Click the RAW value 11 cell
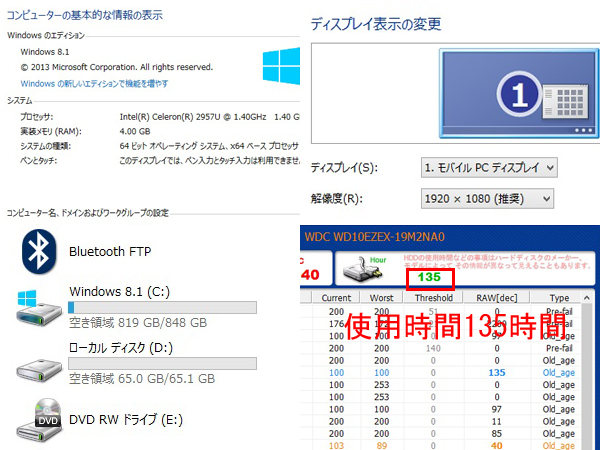Image resolution: width=600 pixels, height=450 pixels. [x=497, y=421]
